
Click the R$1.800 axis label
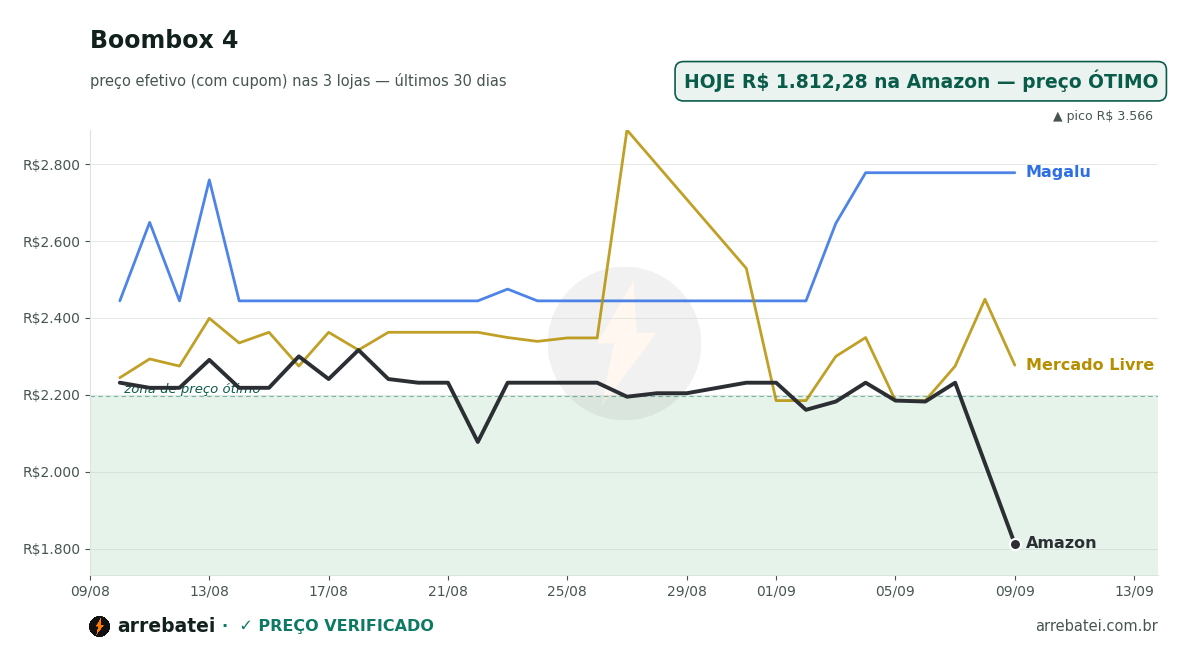[x=51, y=549]
